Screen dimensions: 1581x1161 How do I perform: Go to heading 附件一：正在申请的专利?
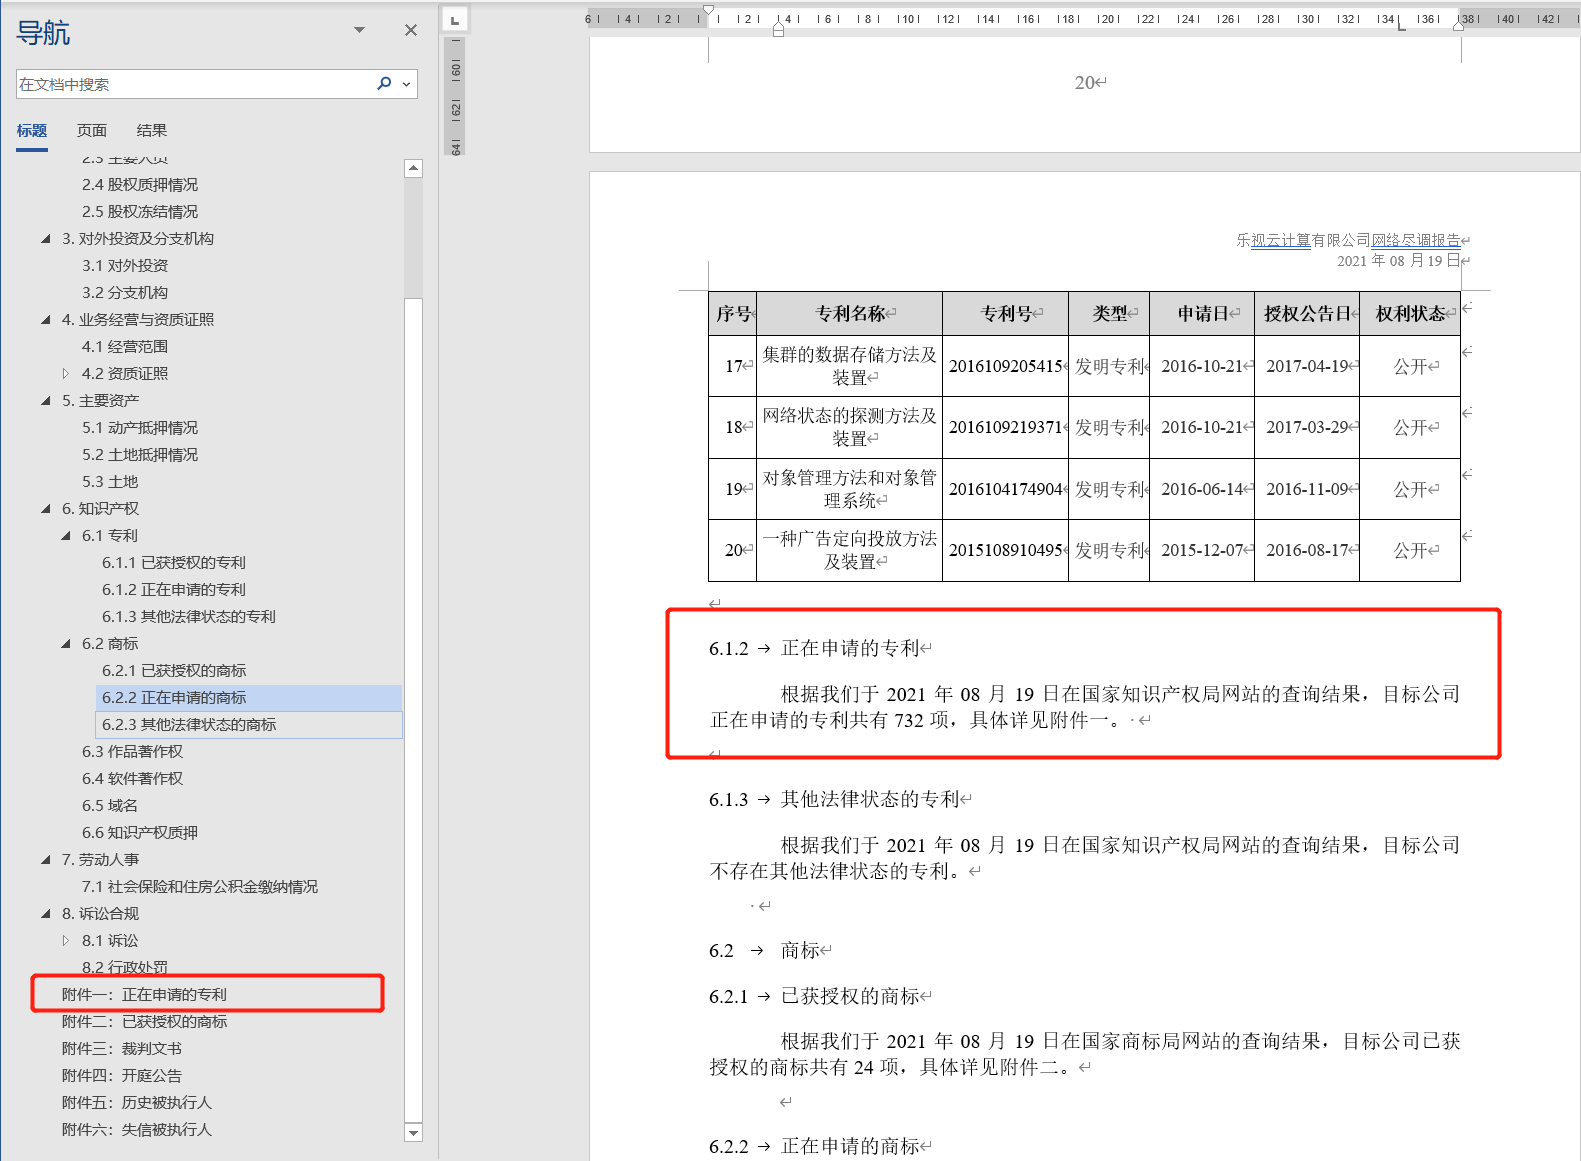144,995
